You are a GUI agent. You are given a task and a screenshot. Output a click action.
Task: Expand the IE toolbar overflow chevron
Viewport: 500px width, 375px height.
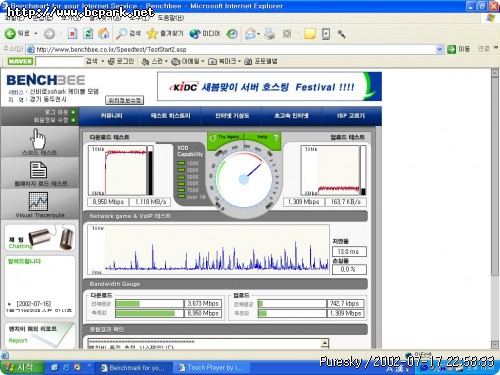tap(495, 48)
